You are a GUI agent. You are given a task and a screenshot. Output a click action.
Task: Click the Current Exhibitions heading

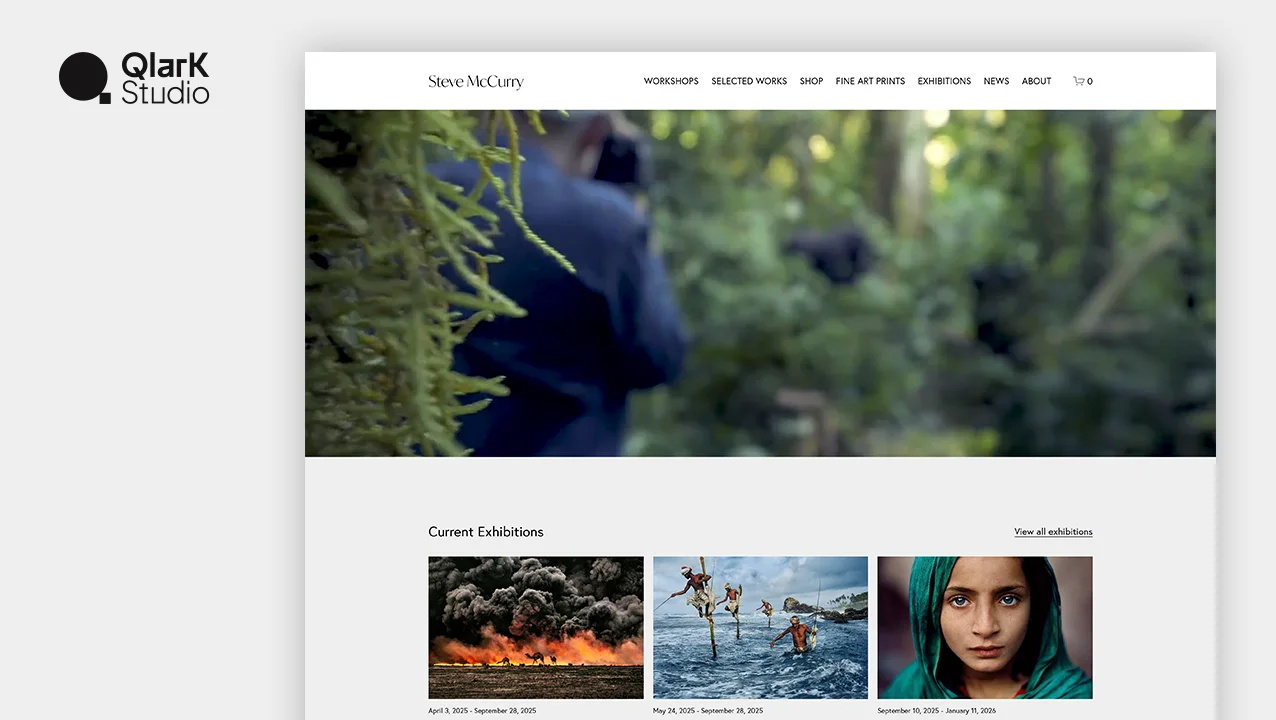tap(485, 532)
